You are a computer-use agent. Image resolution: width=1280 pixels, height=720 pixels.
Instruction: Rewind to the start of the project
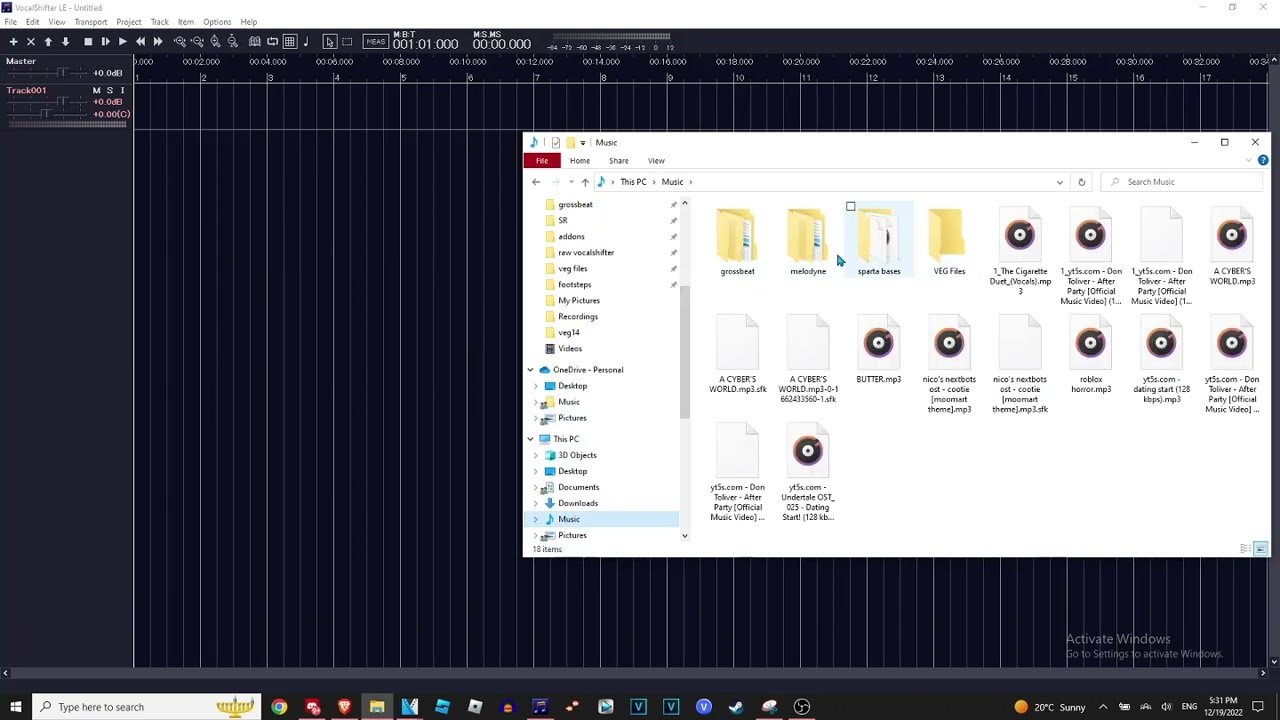click(x=140, y=42)
